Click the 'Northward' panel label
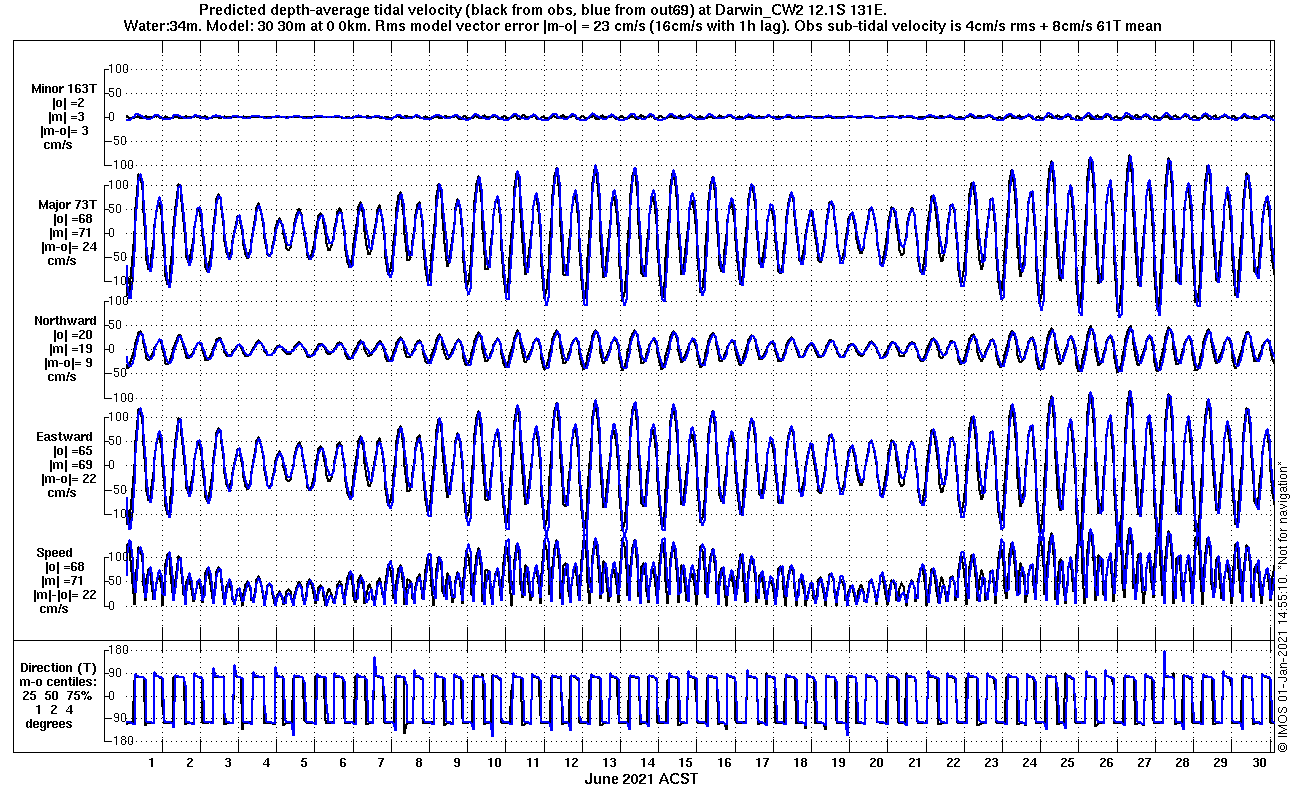 point(65,321)
